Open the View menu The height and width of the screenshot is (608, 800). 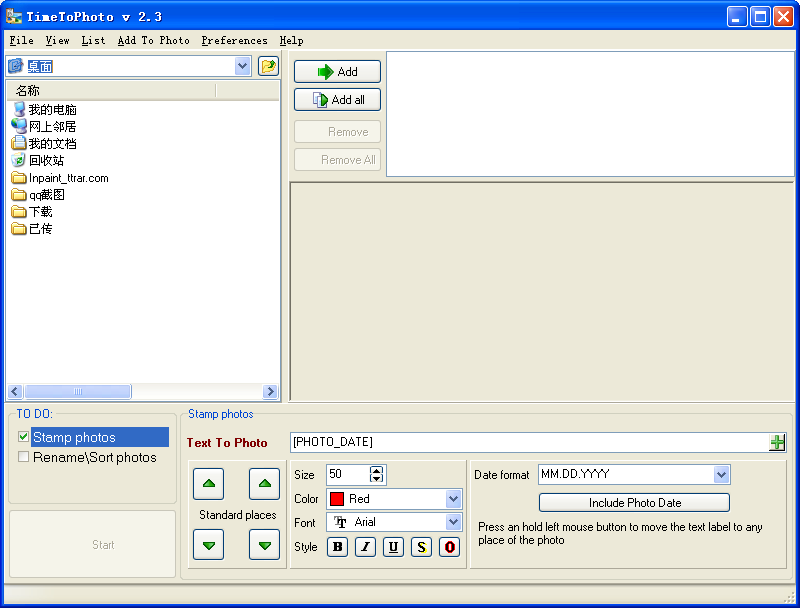tap(57, 40)
